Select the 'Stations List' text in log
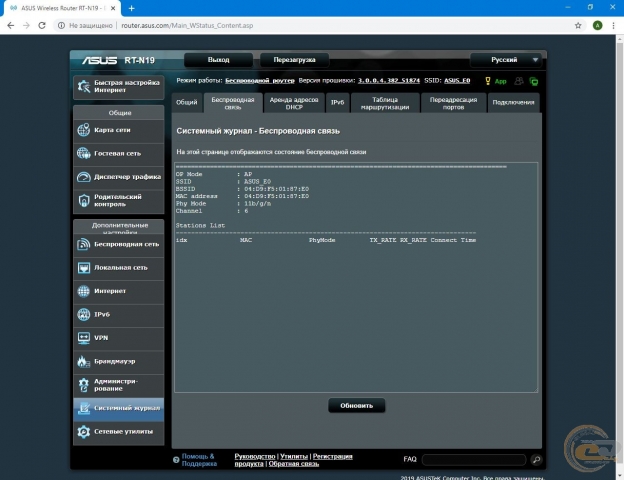The height and width of the screenshot is (480, 624). [200, 225]
